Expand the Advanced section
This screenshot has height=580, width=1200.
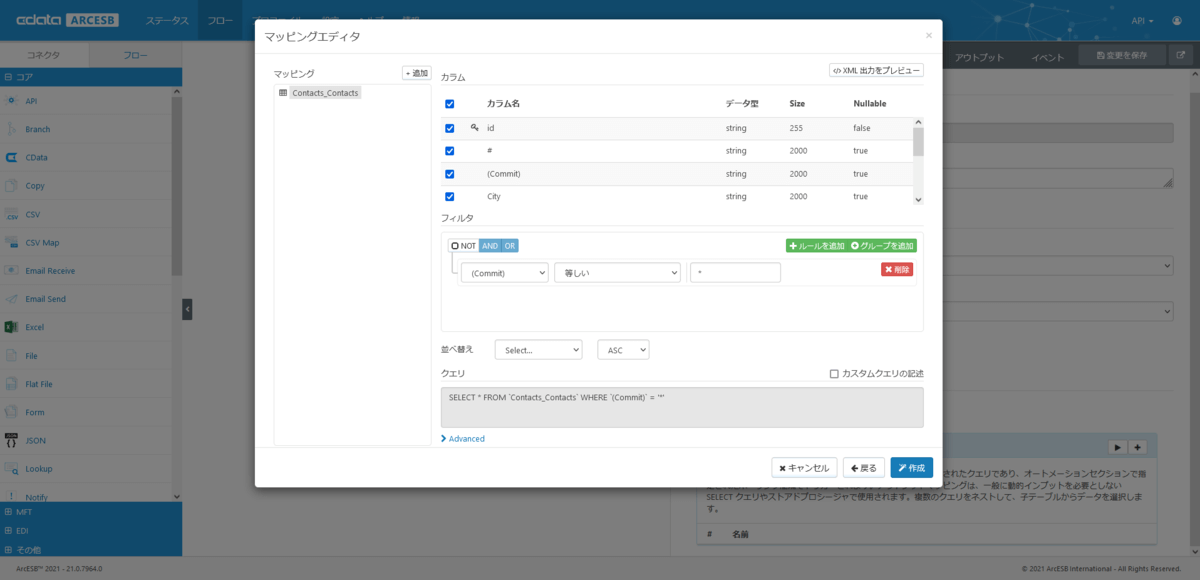(463, 439)
